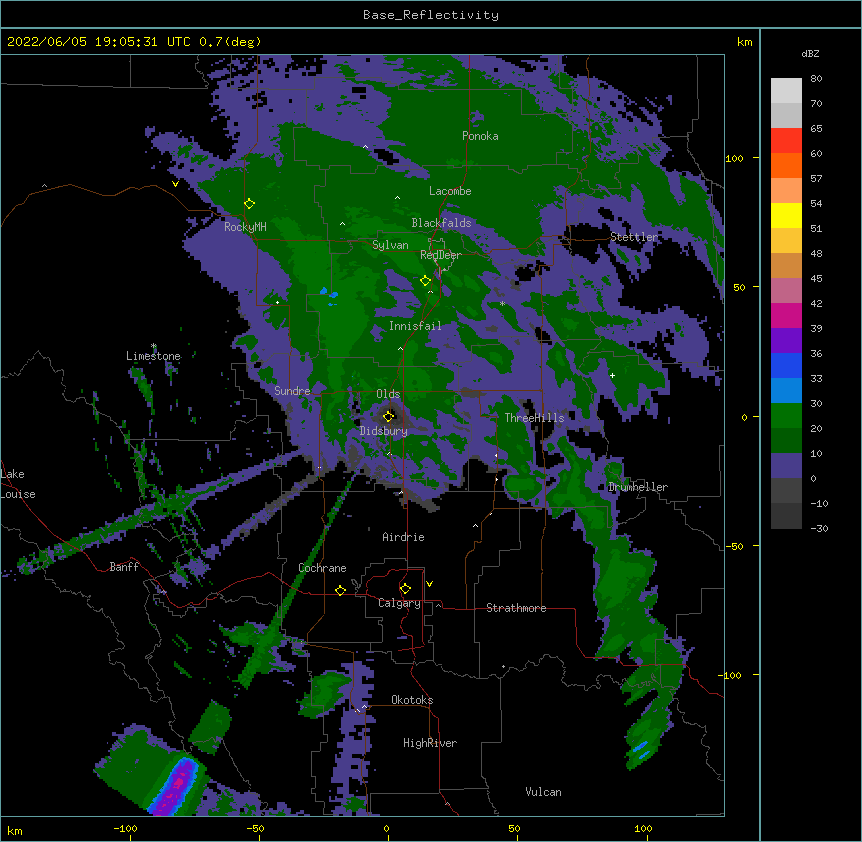
Task: Click the Blackfalds label
Action: click(441, 223)
